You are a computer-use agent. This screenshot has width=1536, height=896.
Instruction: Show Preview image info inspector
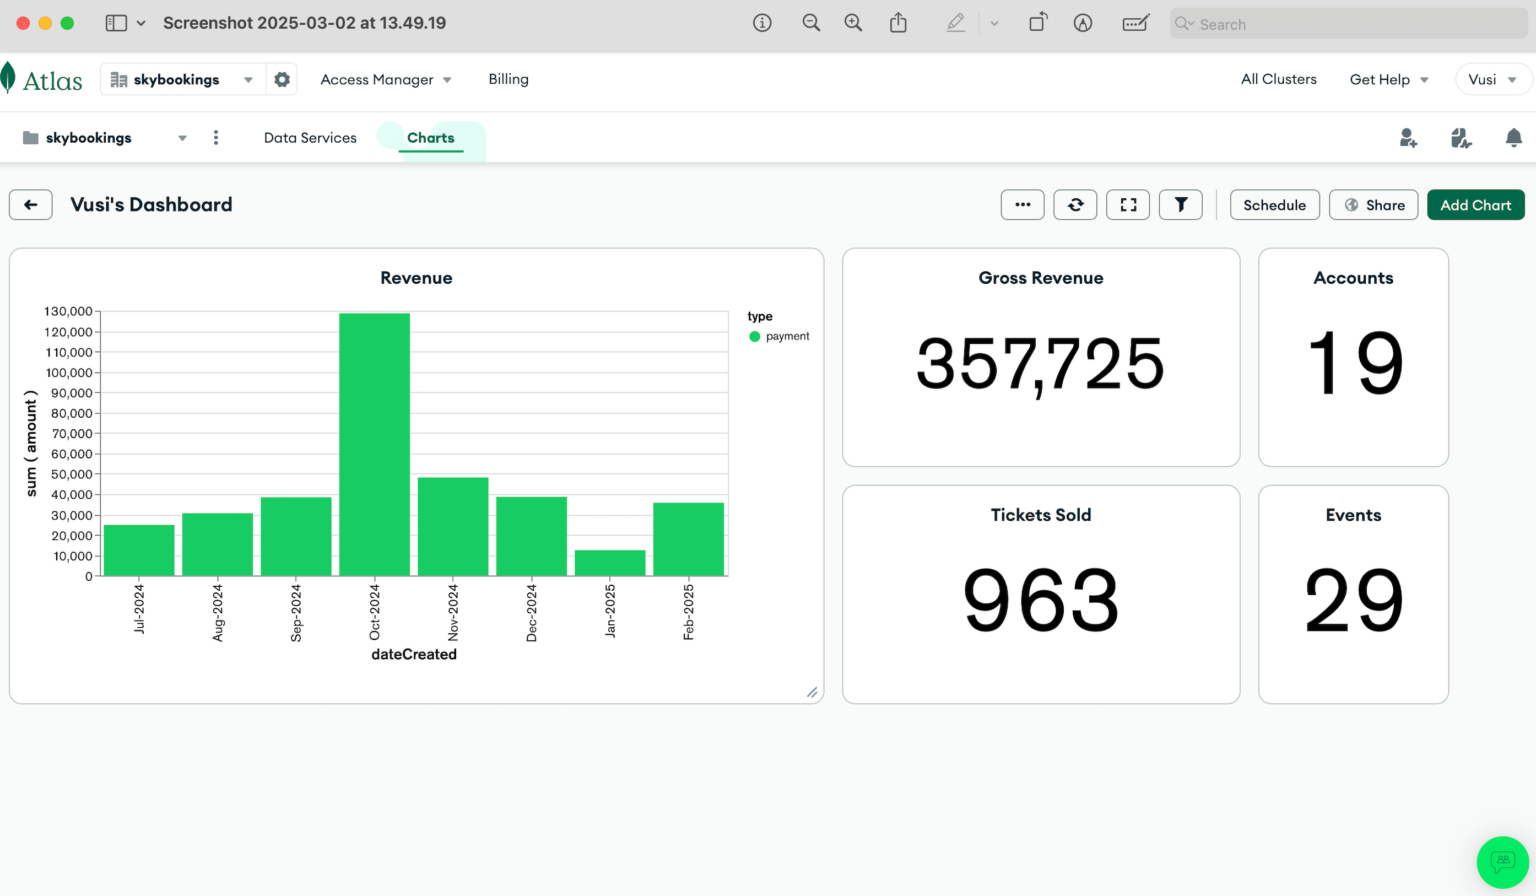[x=762, y=23]
